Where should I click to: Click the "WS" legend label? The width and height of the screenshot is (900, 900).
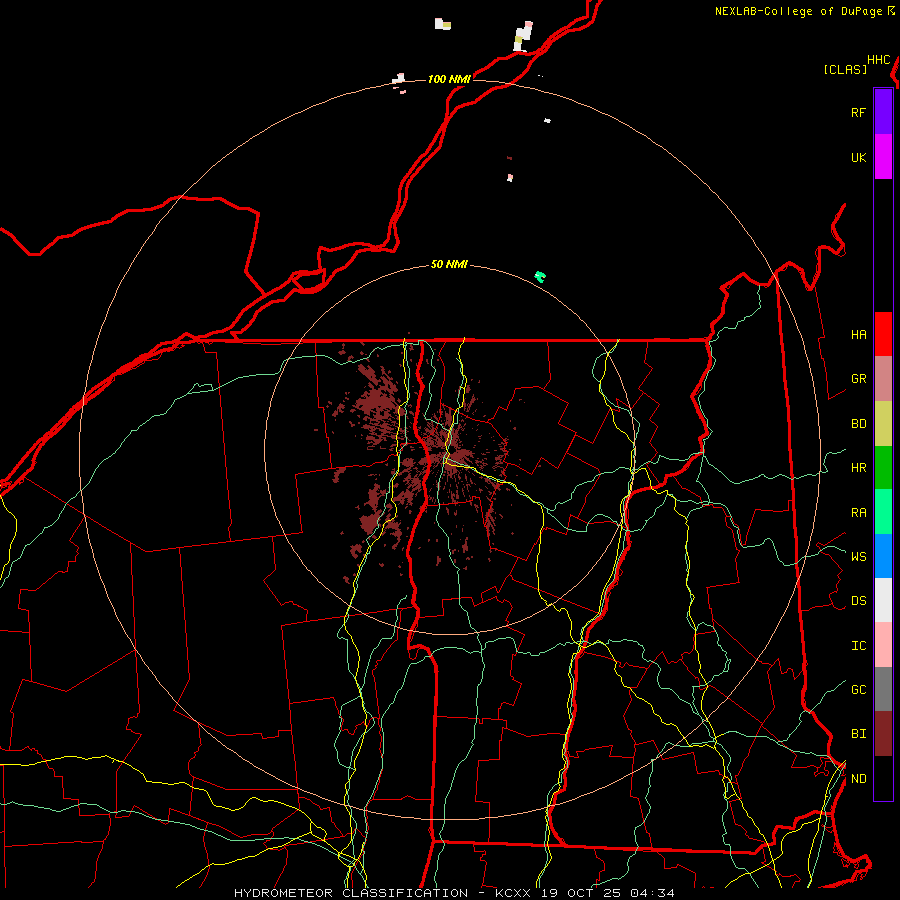(x=858, y=556)
